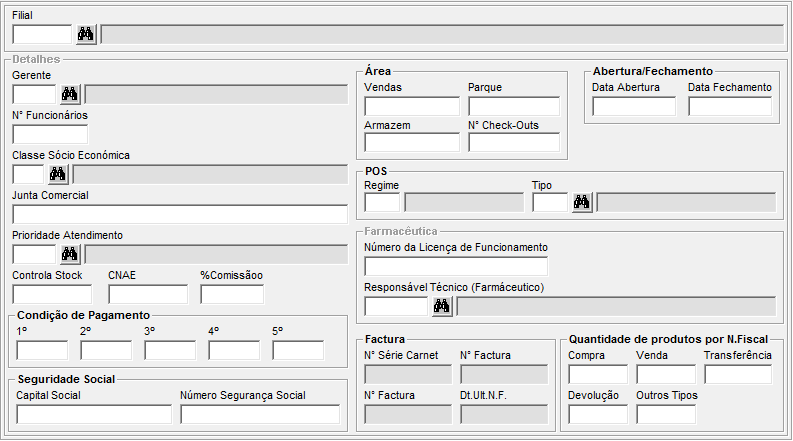This screenshot has height=441, width=793.
Task: Focus the Número Segurança Social field
Action: [x=260, y=414]
